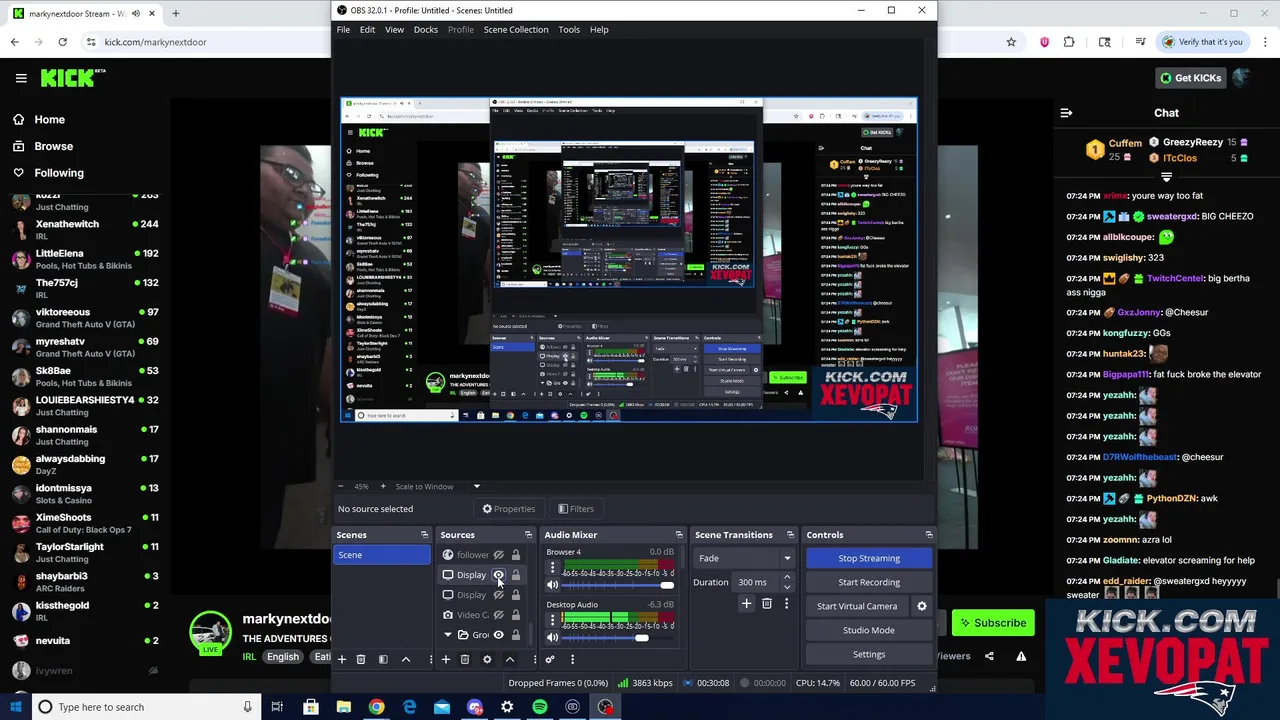Open File menu in OBS
Viewport: 1280px width, 720px height.
coord(343,29)
